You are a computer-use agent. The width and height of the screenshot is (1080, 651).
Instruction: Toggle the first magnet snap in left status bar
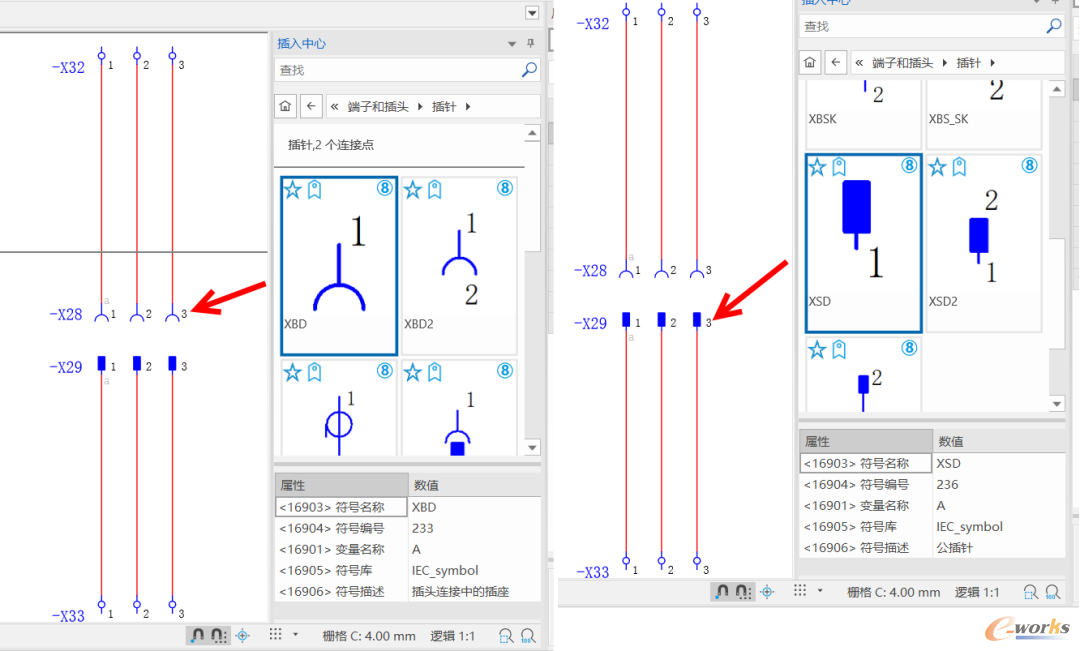(x=197, y=635)
